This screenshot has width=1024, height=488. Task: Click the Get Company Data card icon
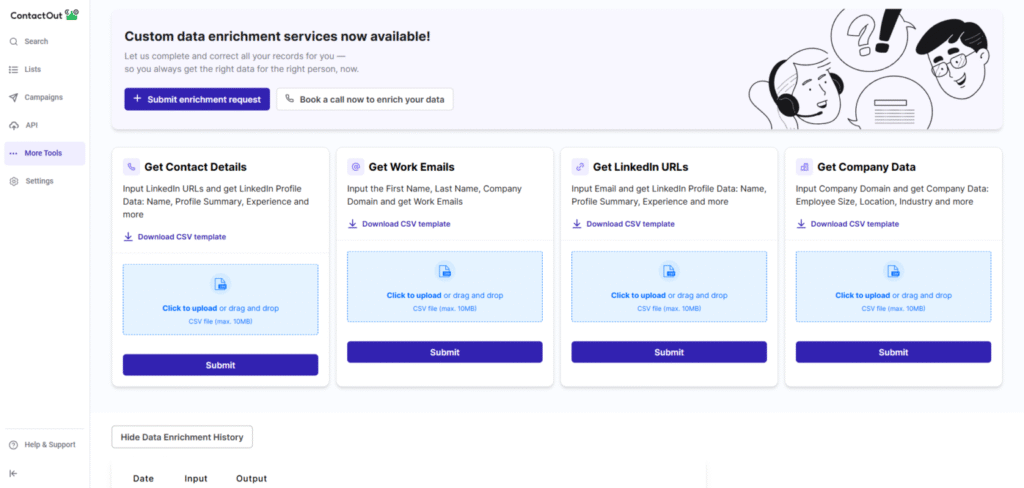[804, 167]
